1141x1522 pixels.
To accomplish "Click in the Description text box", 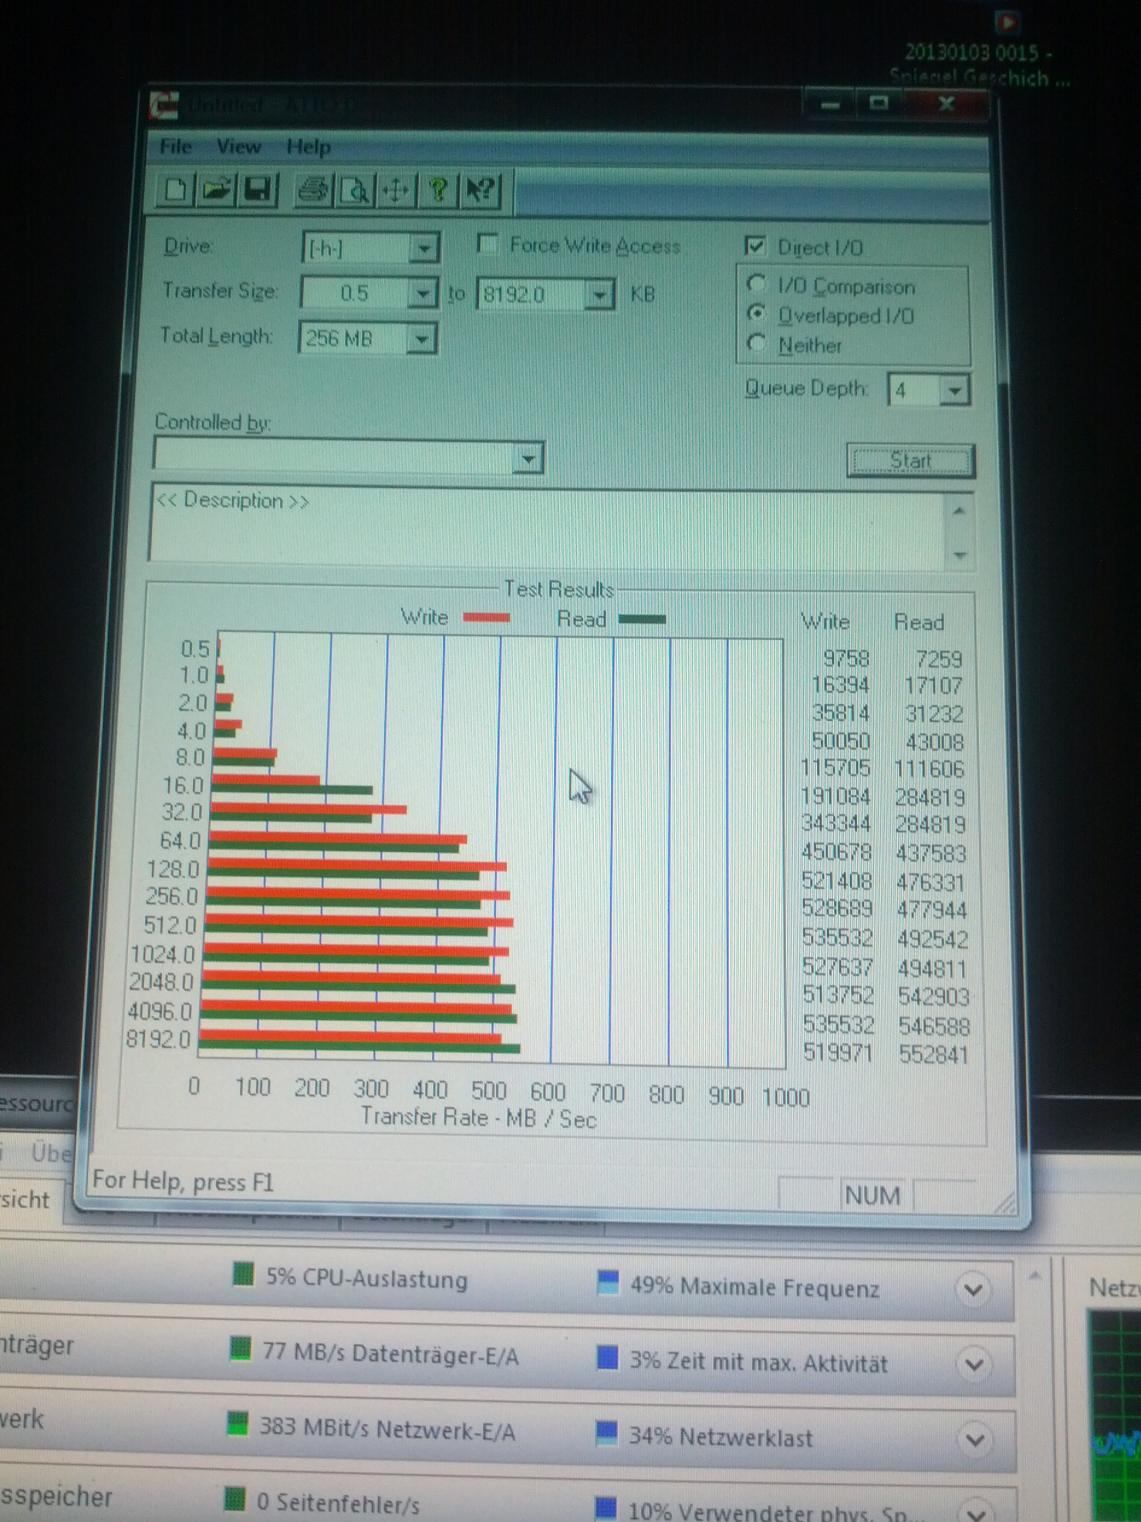I will coord(547,525).
